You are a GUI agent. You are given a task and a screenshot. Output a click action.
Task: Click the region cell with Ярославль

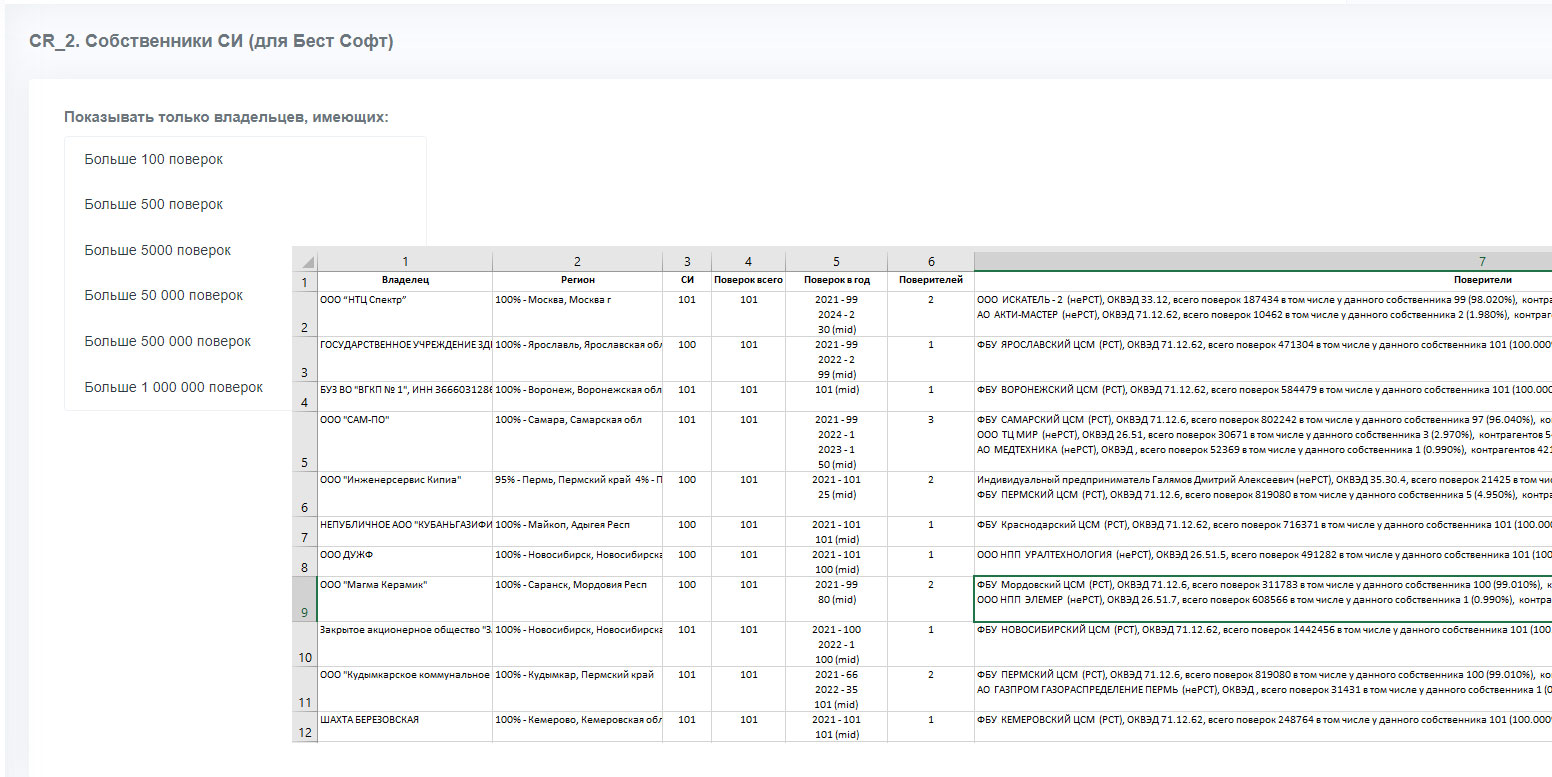[x=577, y=359]
